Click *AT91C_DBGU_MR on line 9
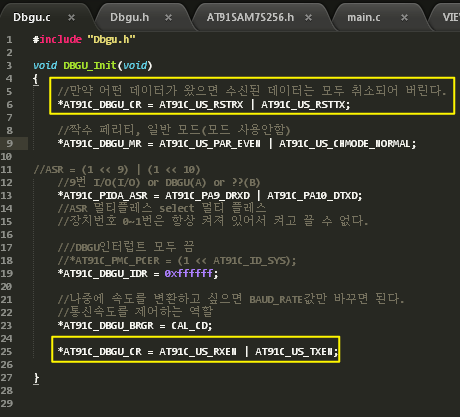Screen dimensions: 460x417 (x=100, y=144)
